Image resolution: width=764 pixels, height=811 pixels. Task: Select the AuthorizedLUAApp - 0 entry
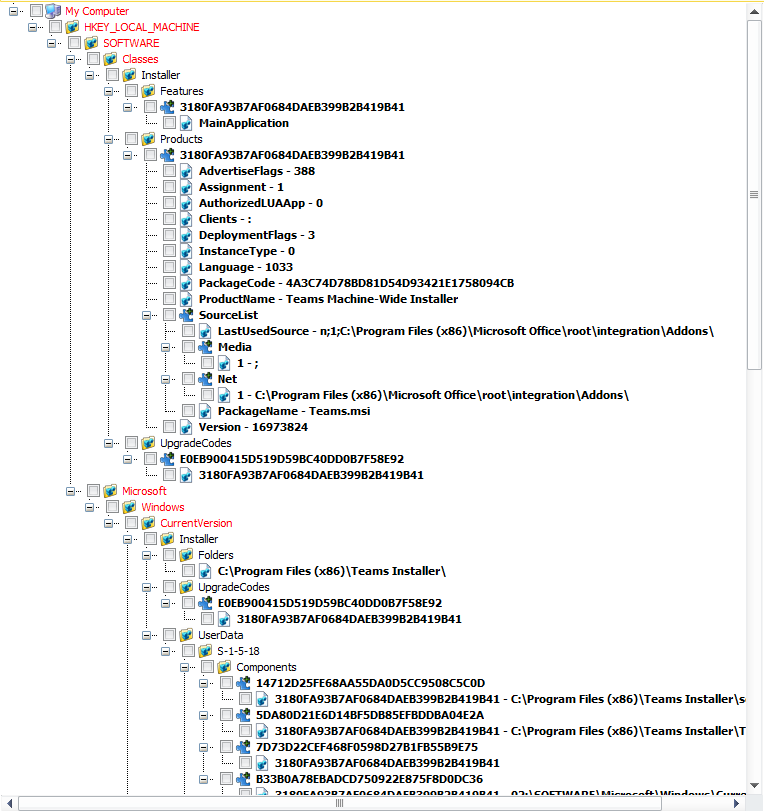[261, 203]
